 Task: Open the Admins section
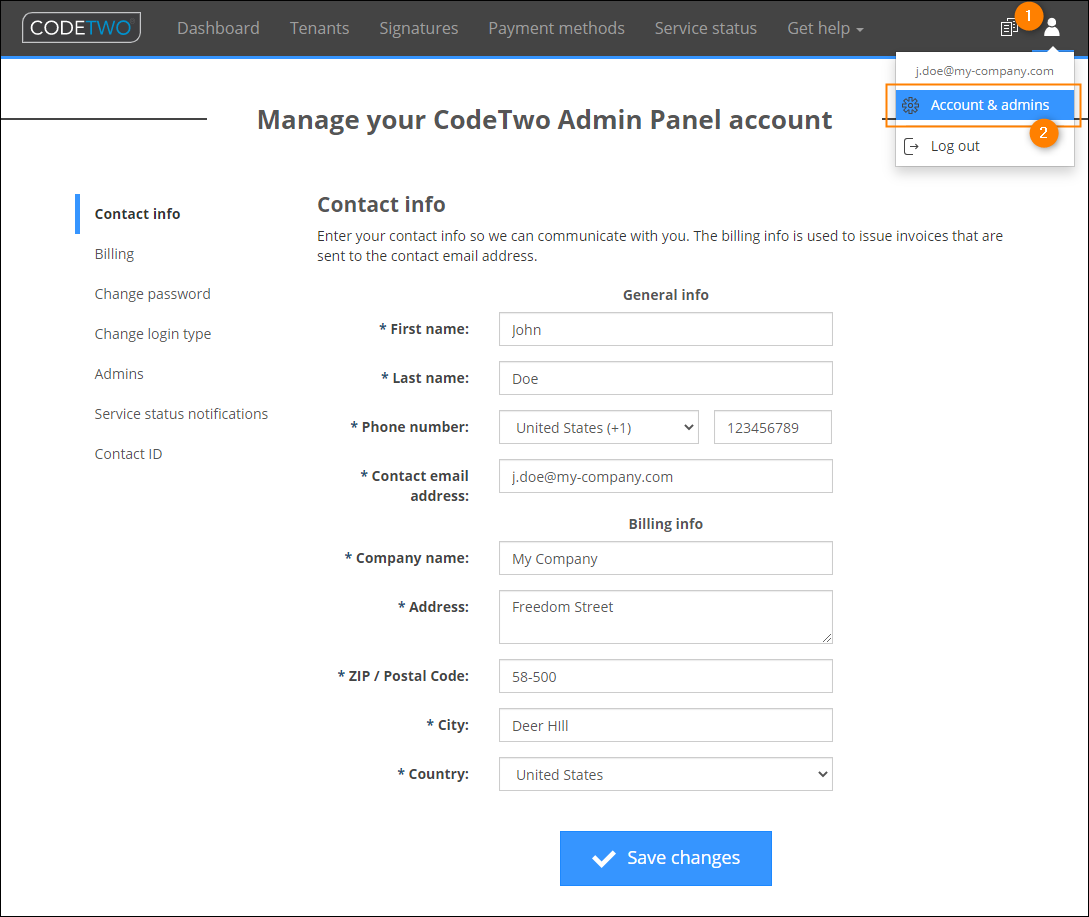click(118, 373)
